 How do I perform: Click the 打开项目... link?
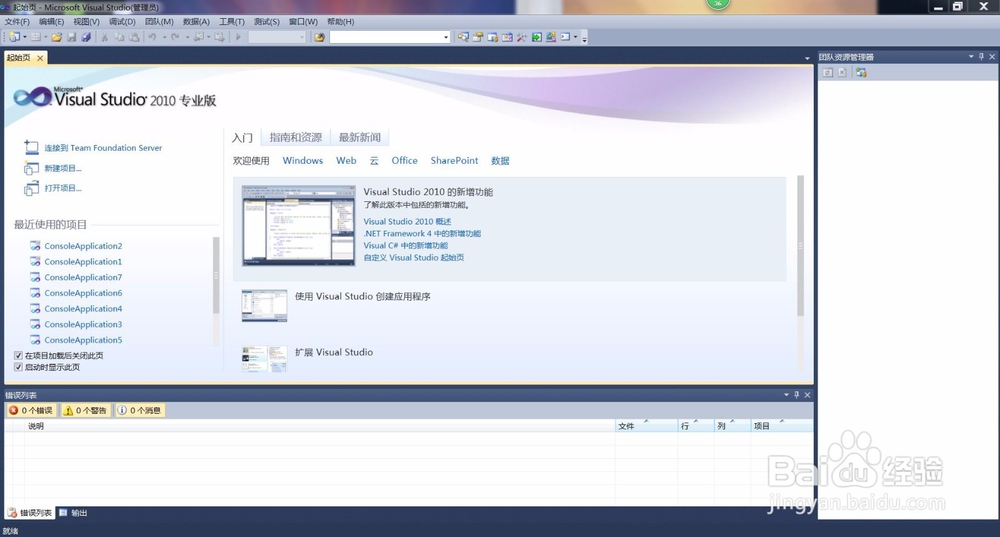[62, 188]
